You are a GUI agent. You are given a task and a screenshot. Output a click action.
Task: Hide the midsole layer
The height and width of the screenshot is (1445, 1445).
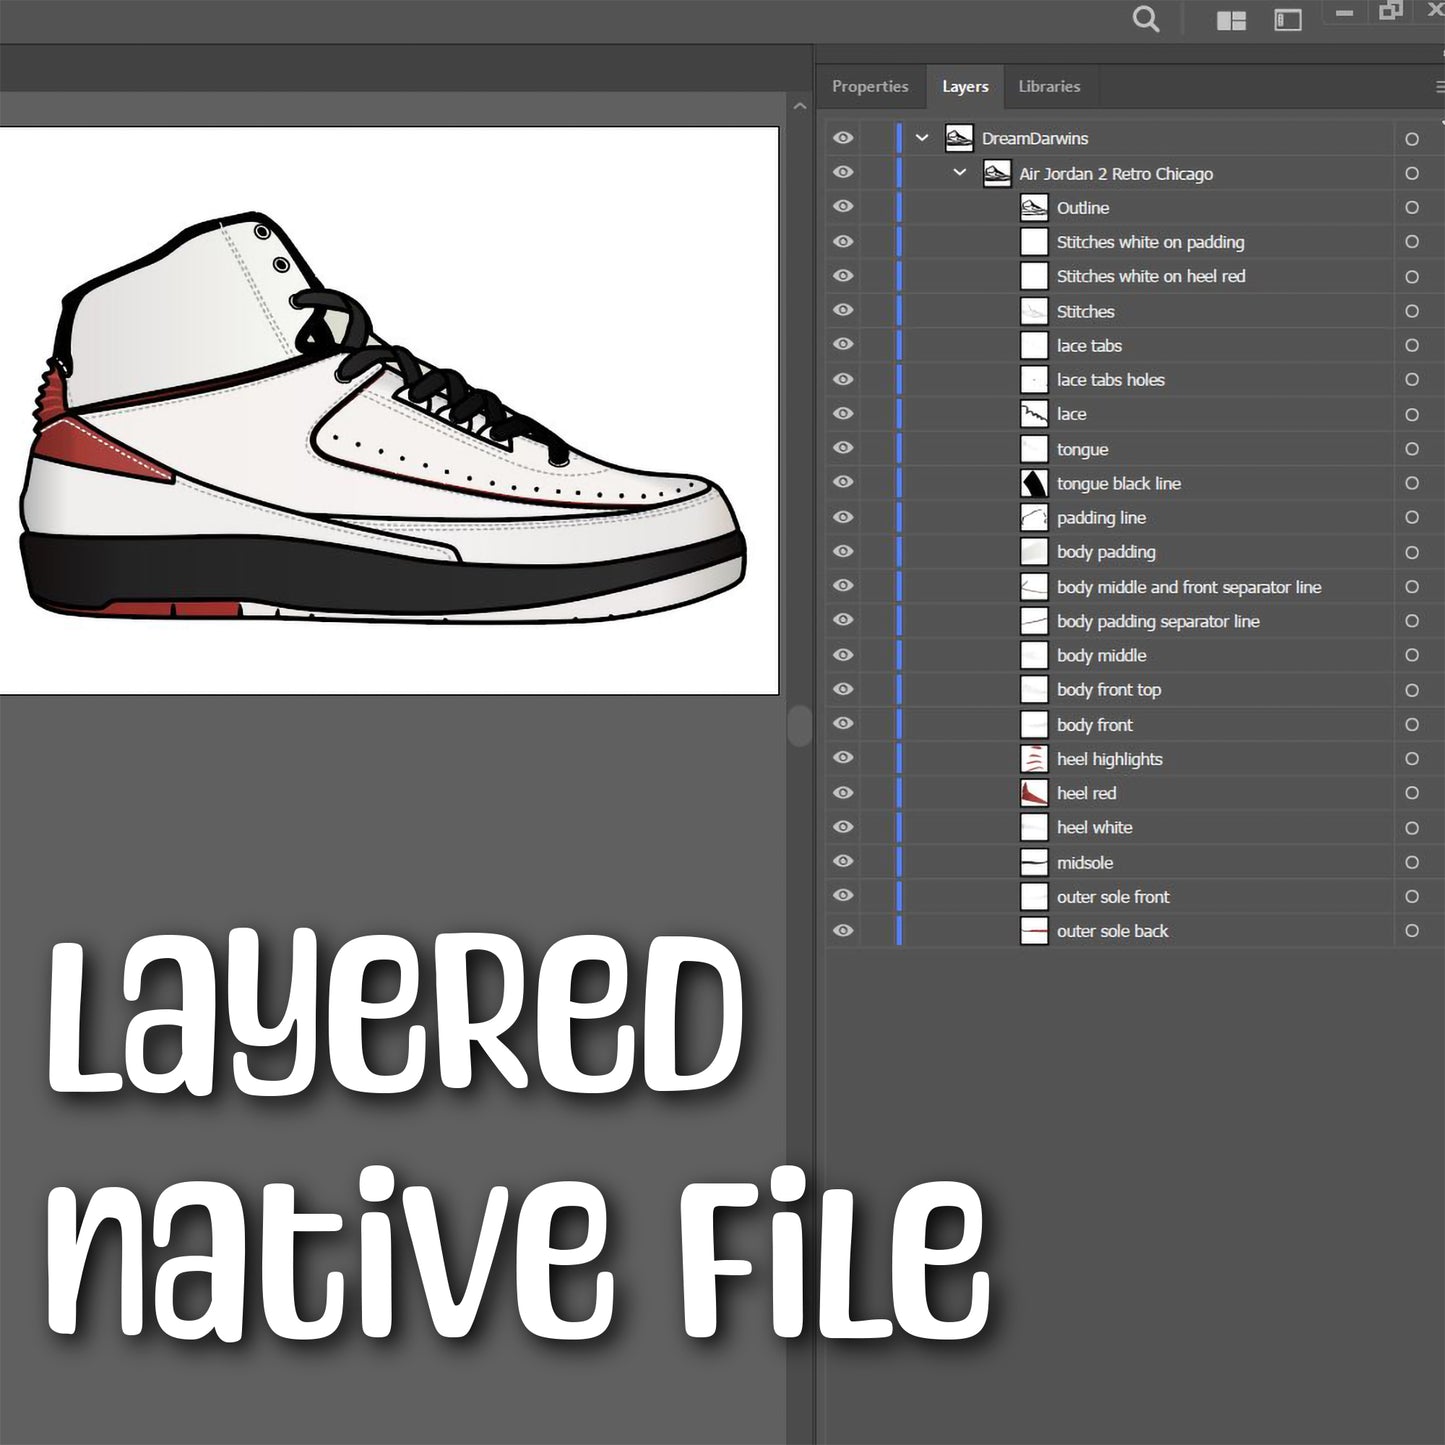[843, 861]
